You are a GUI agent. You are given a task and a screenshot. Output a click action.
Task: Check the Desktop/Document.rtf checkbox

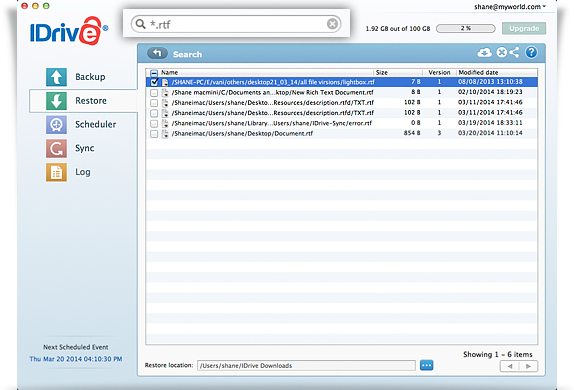point(154,134)
